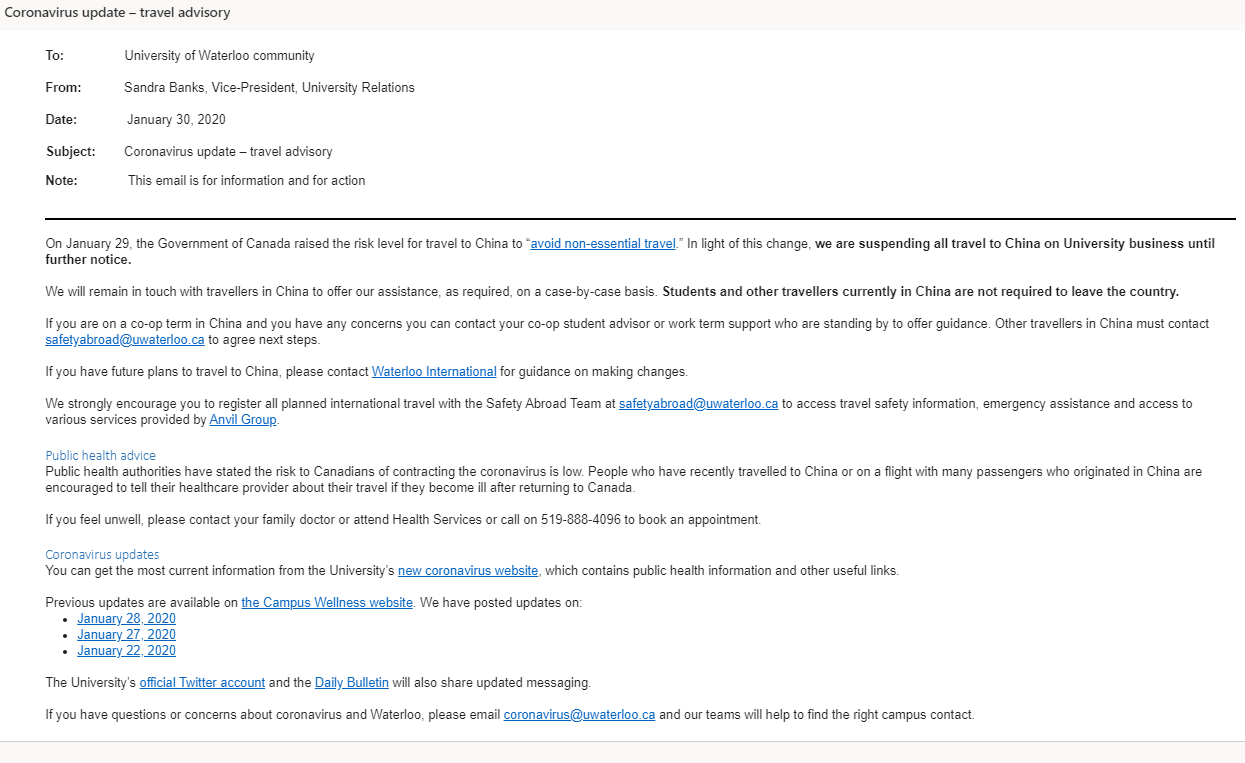Open the January 22, 2020 update
The width and height of the screenshot is (1245, 763).
[126, 650]
